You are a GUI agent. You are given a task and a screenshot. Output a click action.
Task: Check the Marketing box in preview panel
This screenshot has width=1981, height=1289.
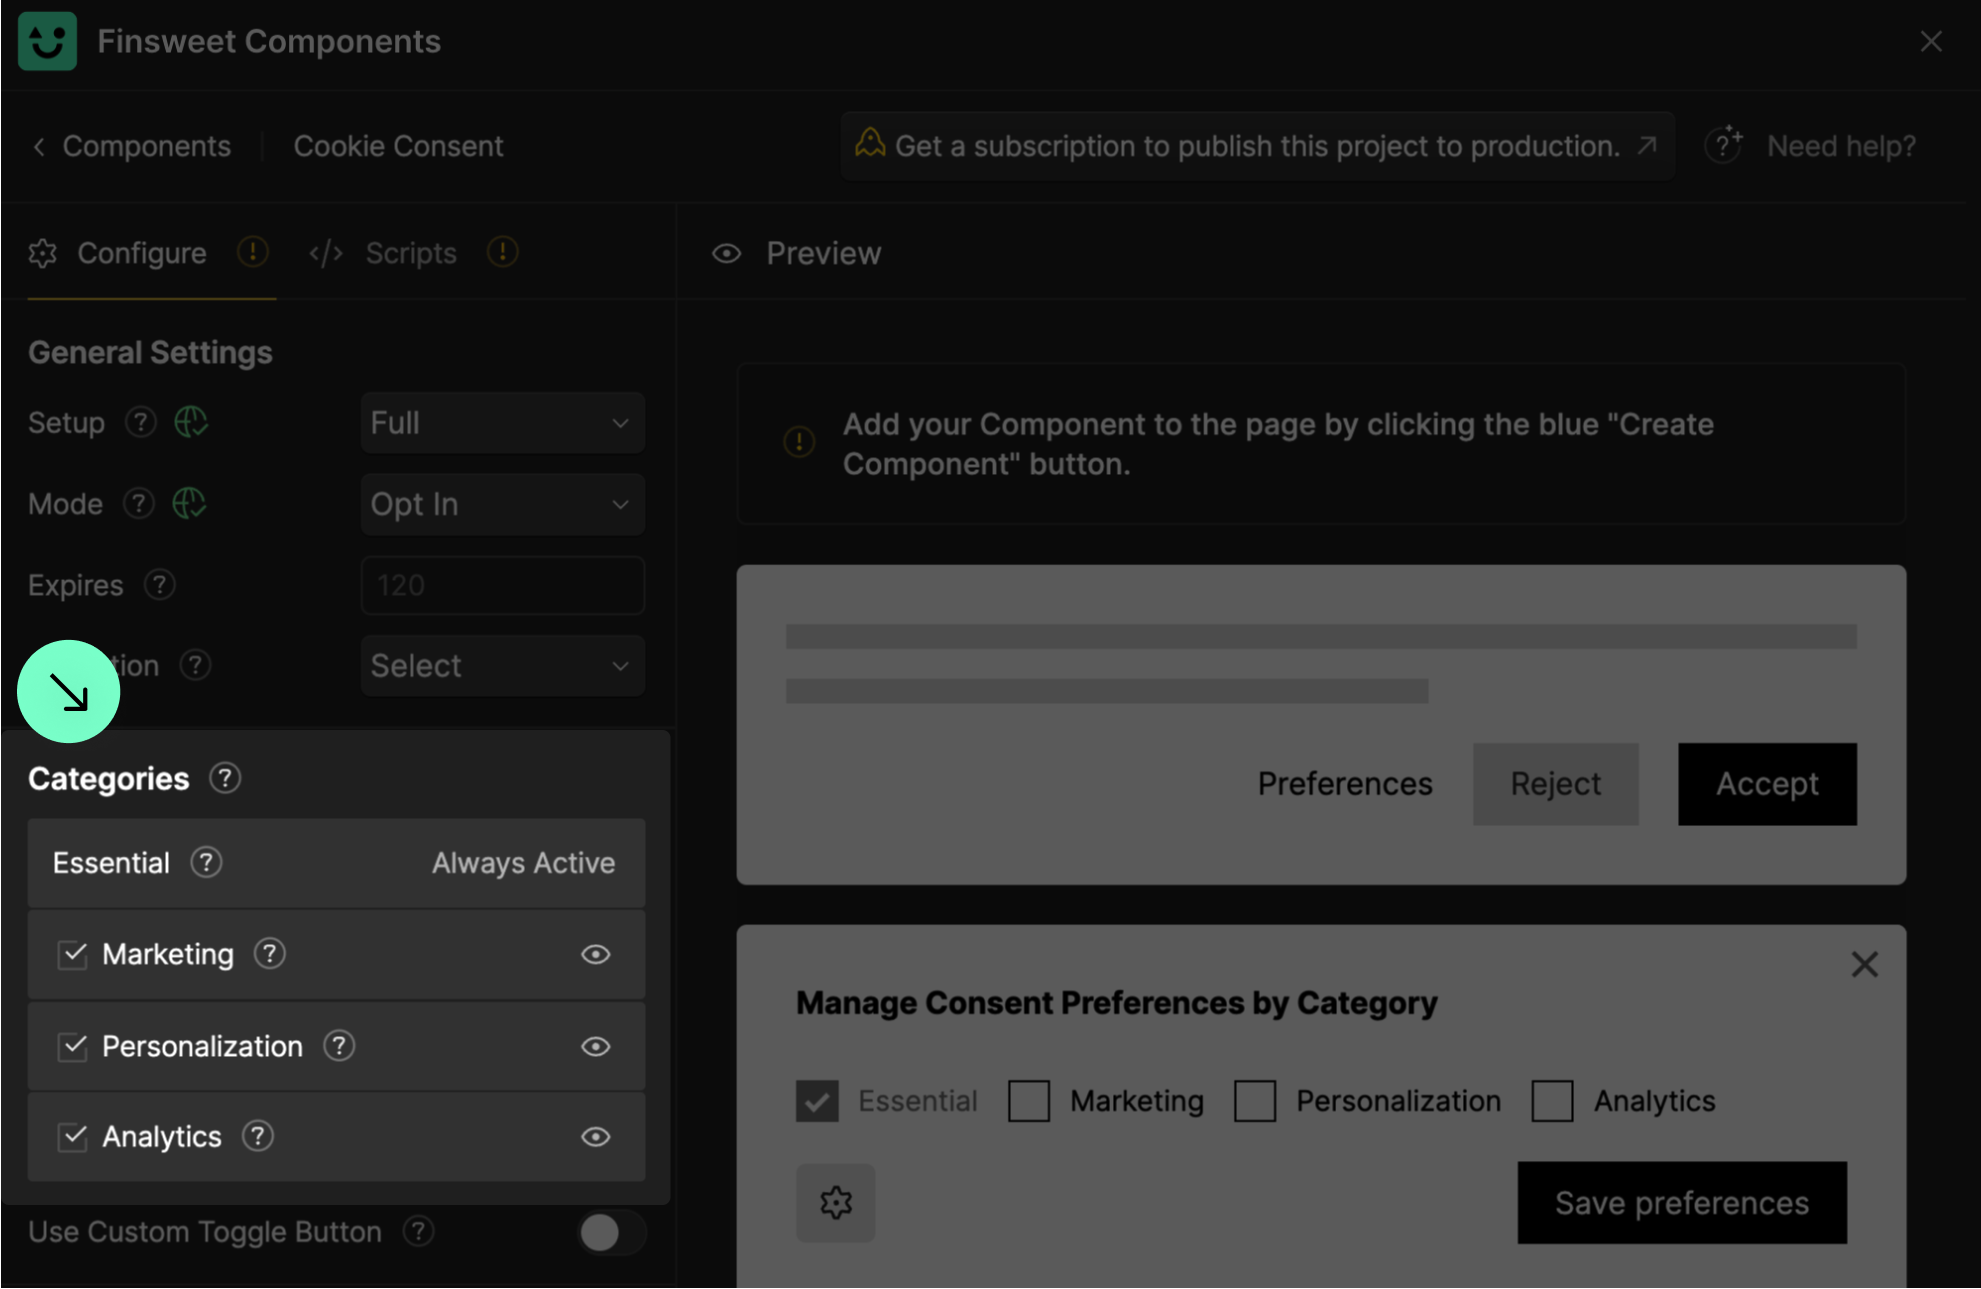(x=1029, y=1101)
